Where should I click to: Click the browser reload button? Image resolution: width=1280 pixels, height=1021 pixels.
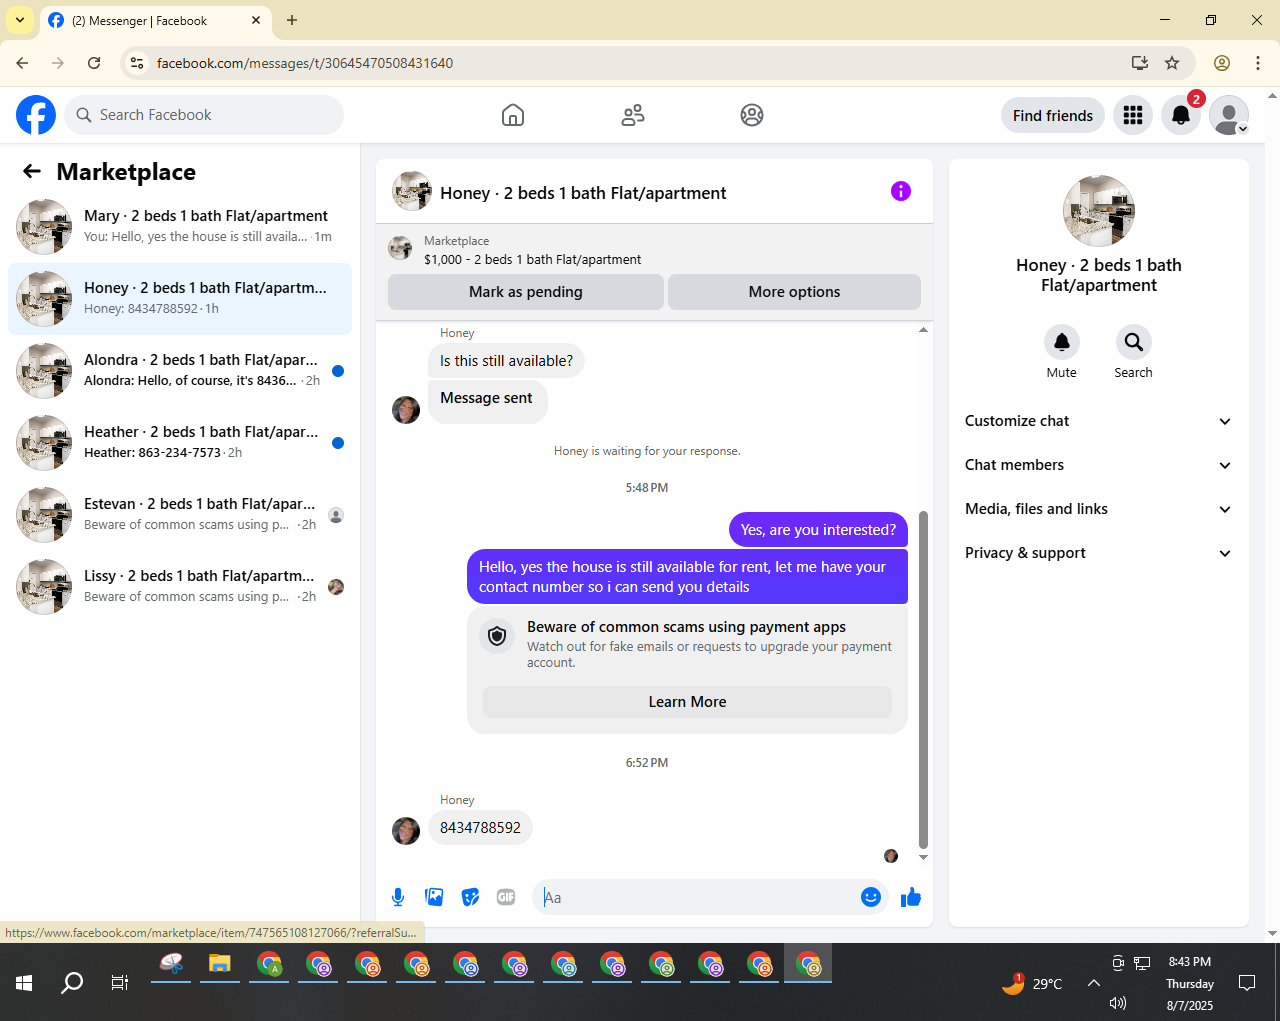[94, 63]
